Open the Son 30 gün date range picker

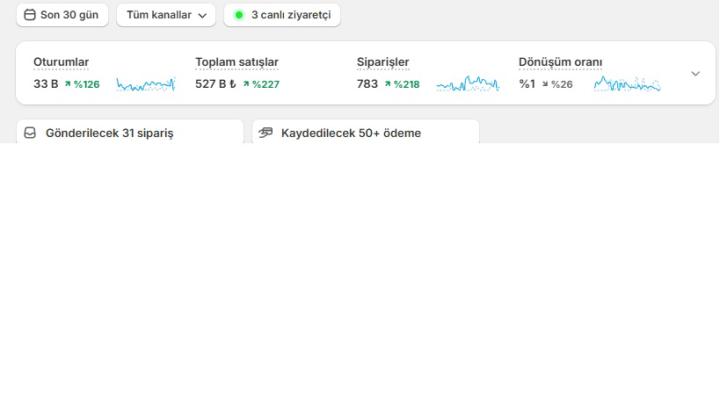62,15
